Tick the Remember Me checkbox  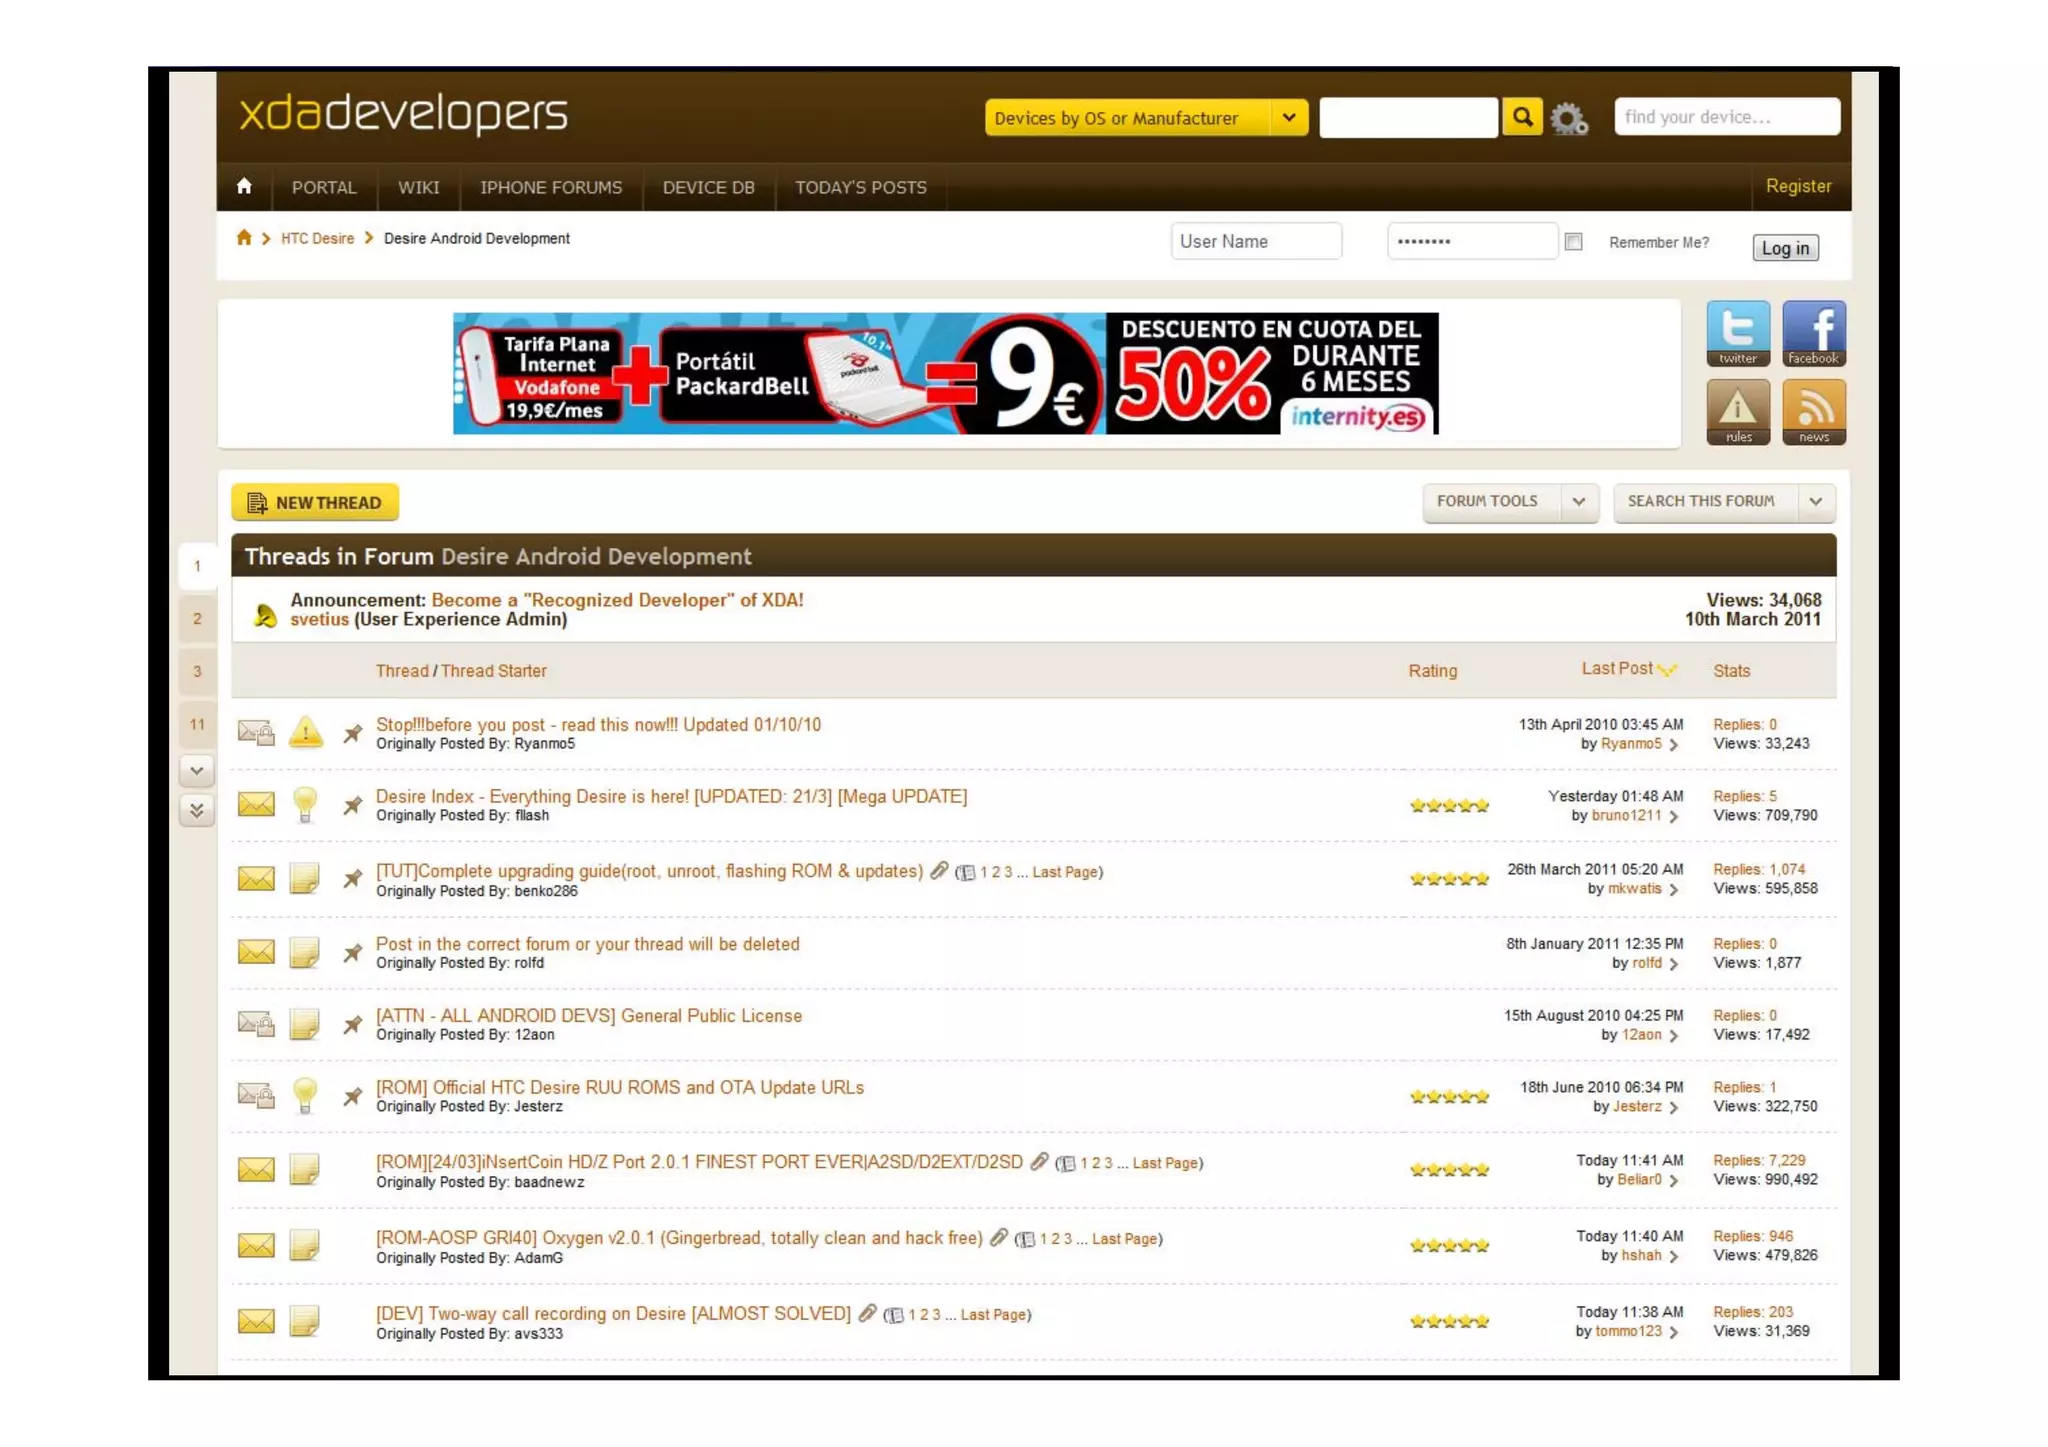coord(1574,242)
